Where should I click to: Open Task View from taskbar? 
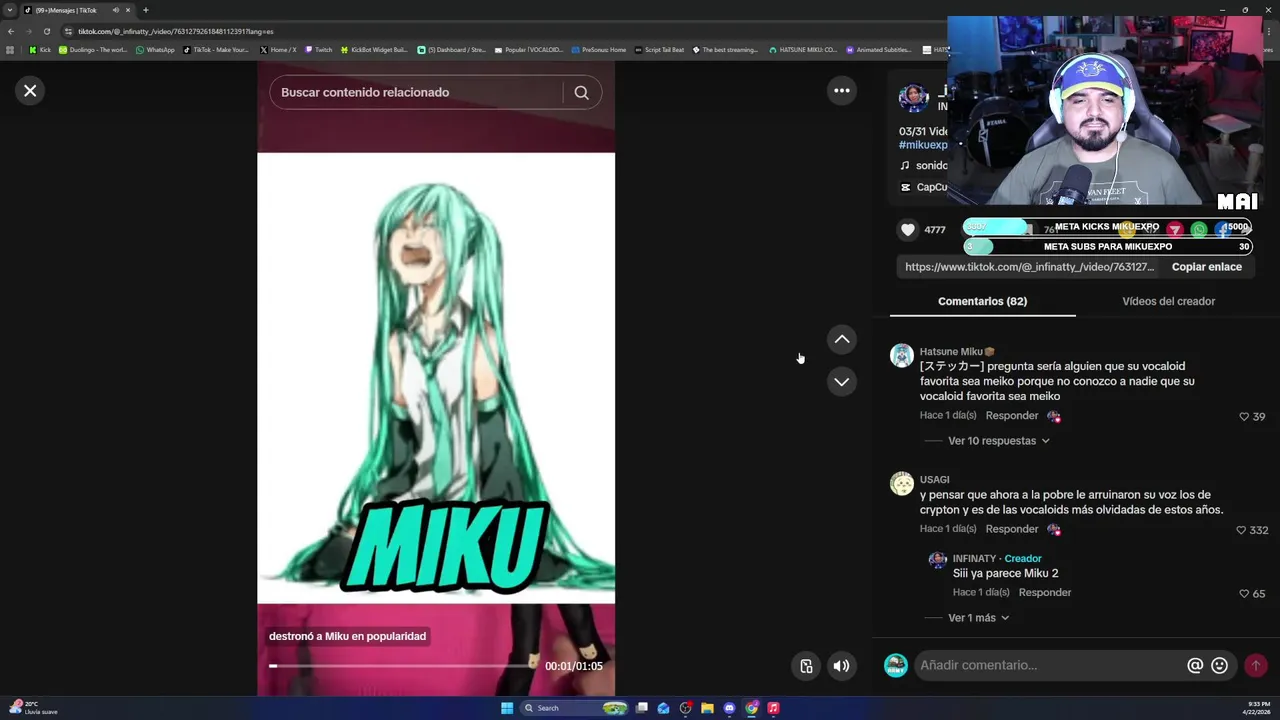tap(641, 708)
